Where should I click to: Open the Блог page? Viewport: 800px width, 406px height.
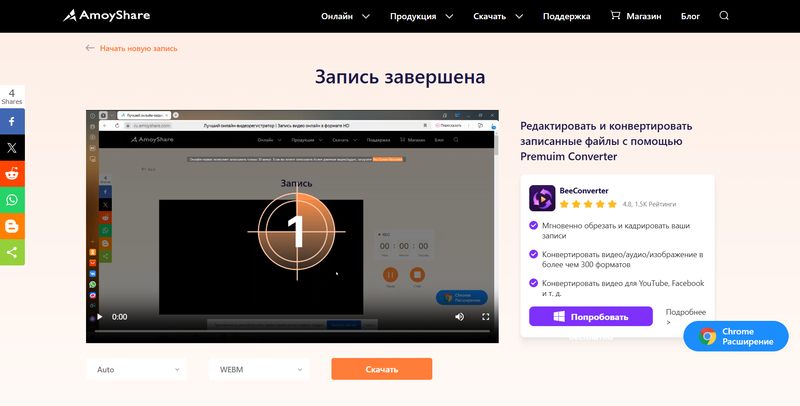coord(690,16)
